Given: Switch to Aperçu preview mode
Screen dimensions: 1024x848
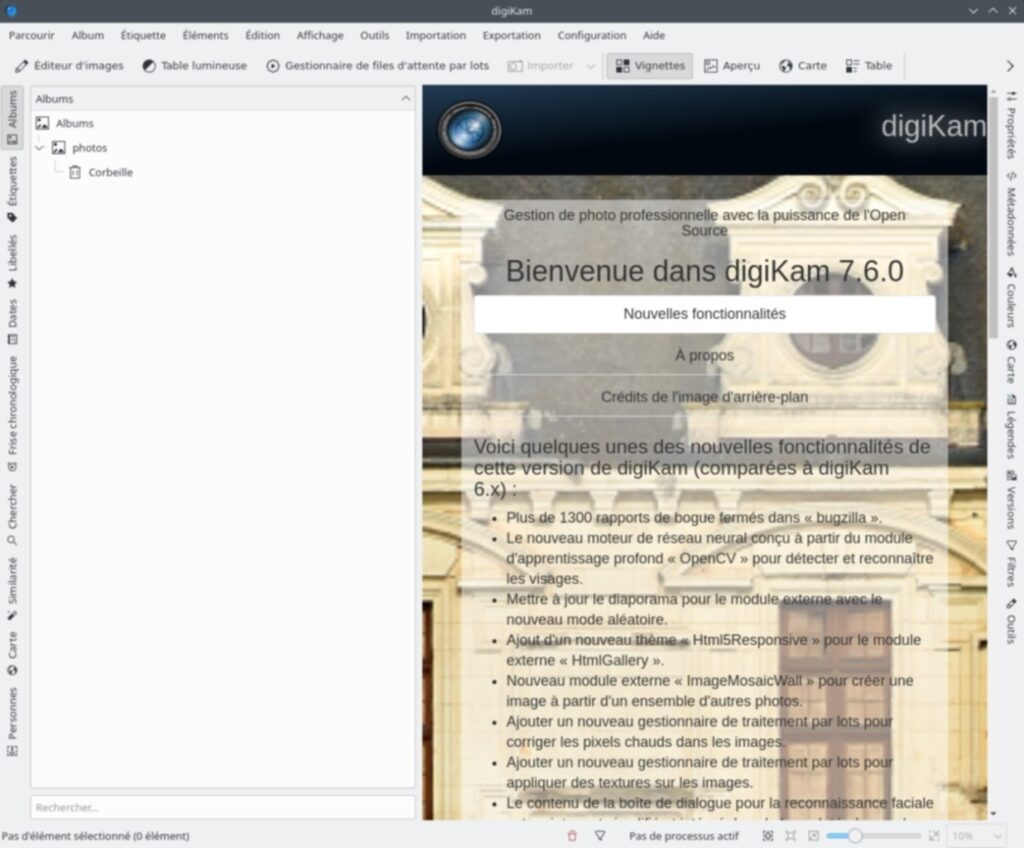Looking at the screenshot, I should point(732,65).
